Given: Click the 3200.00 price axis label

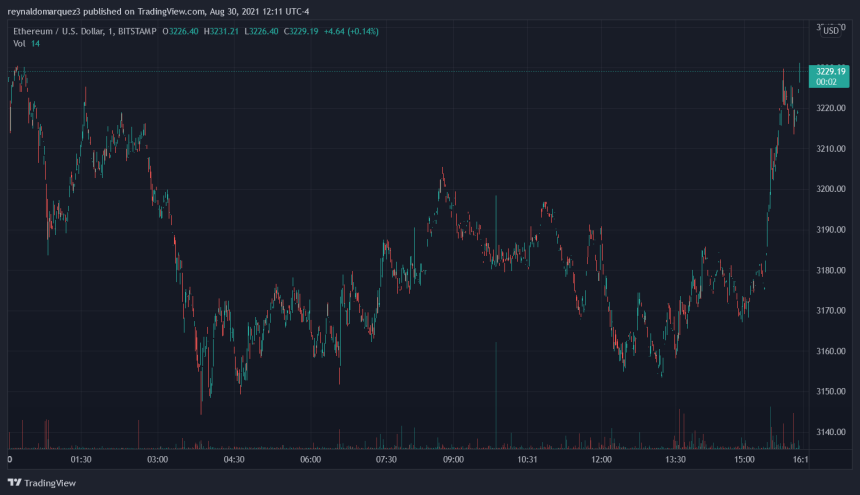Looking at the screenshot, I should tap(831, 189).
